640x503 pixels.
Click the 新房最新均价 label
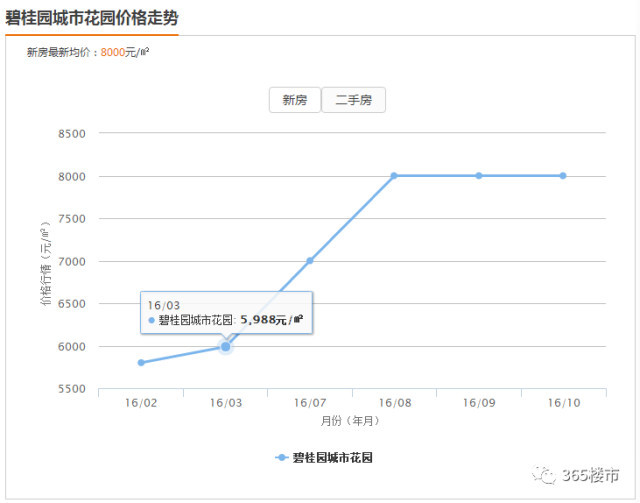coord(58,52)
